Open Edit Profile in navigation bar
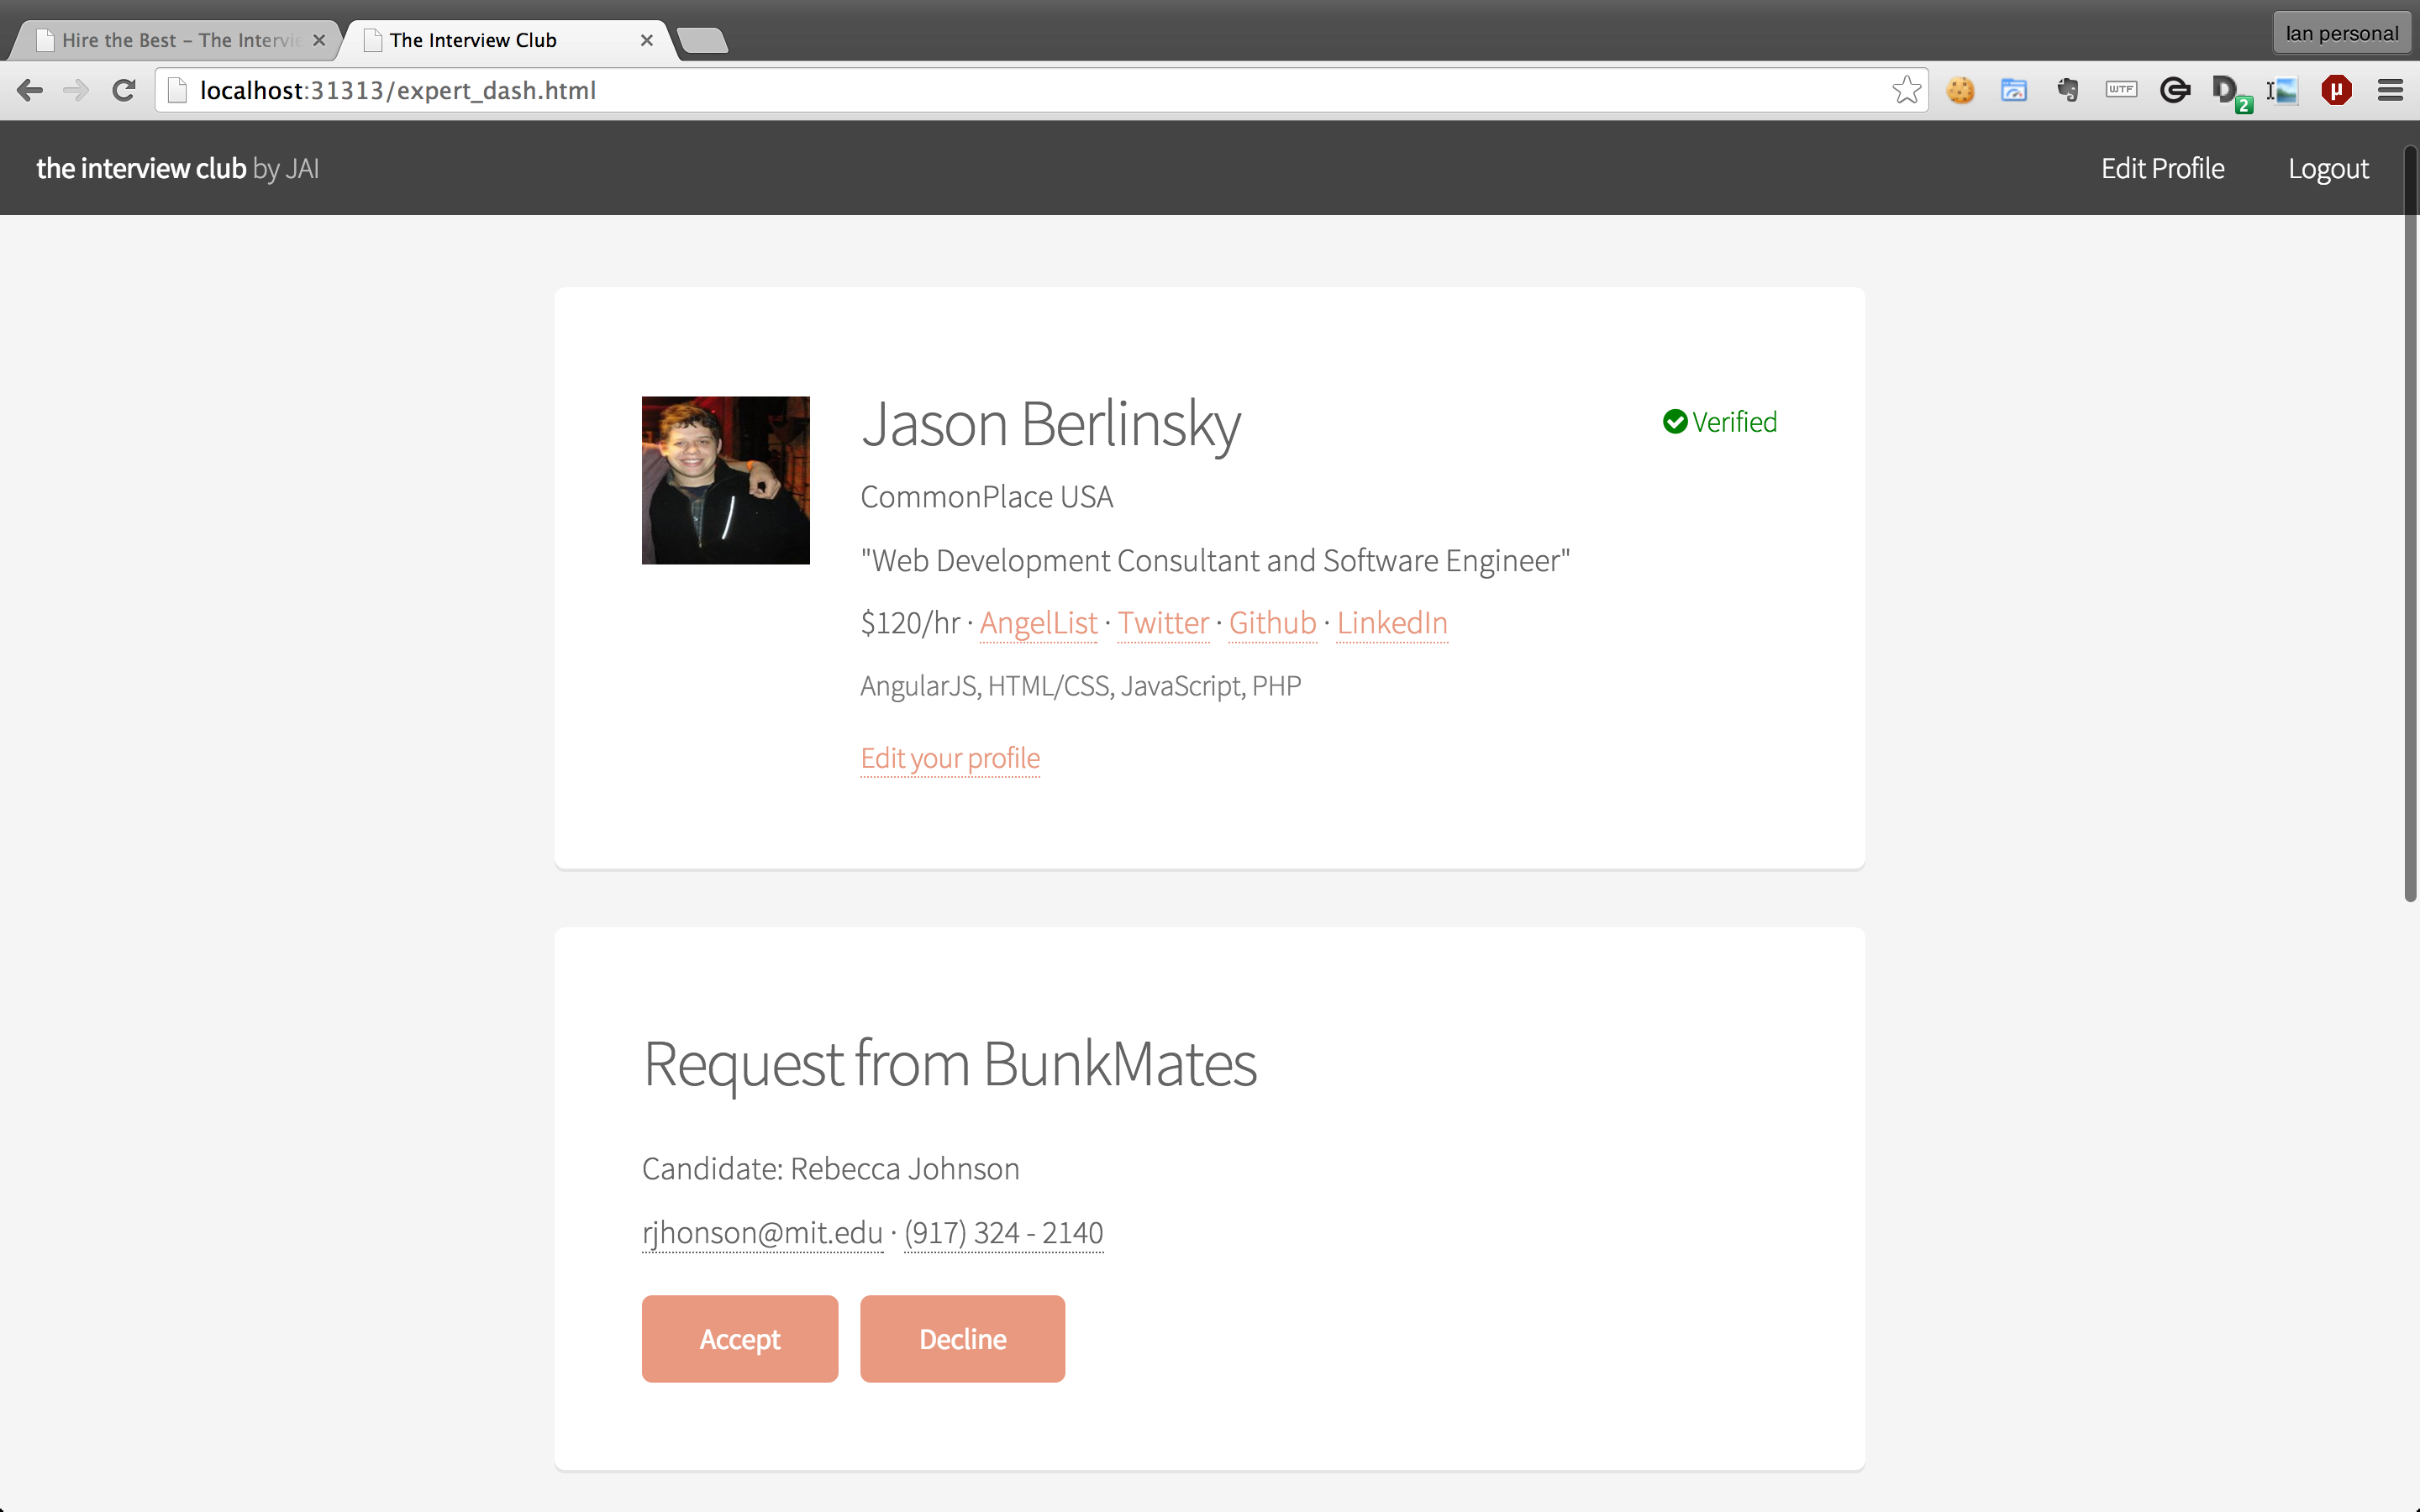Screen dimensions: 2420x1512 click(x=2162, y=169)
